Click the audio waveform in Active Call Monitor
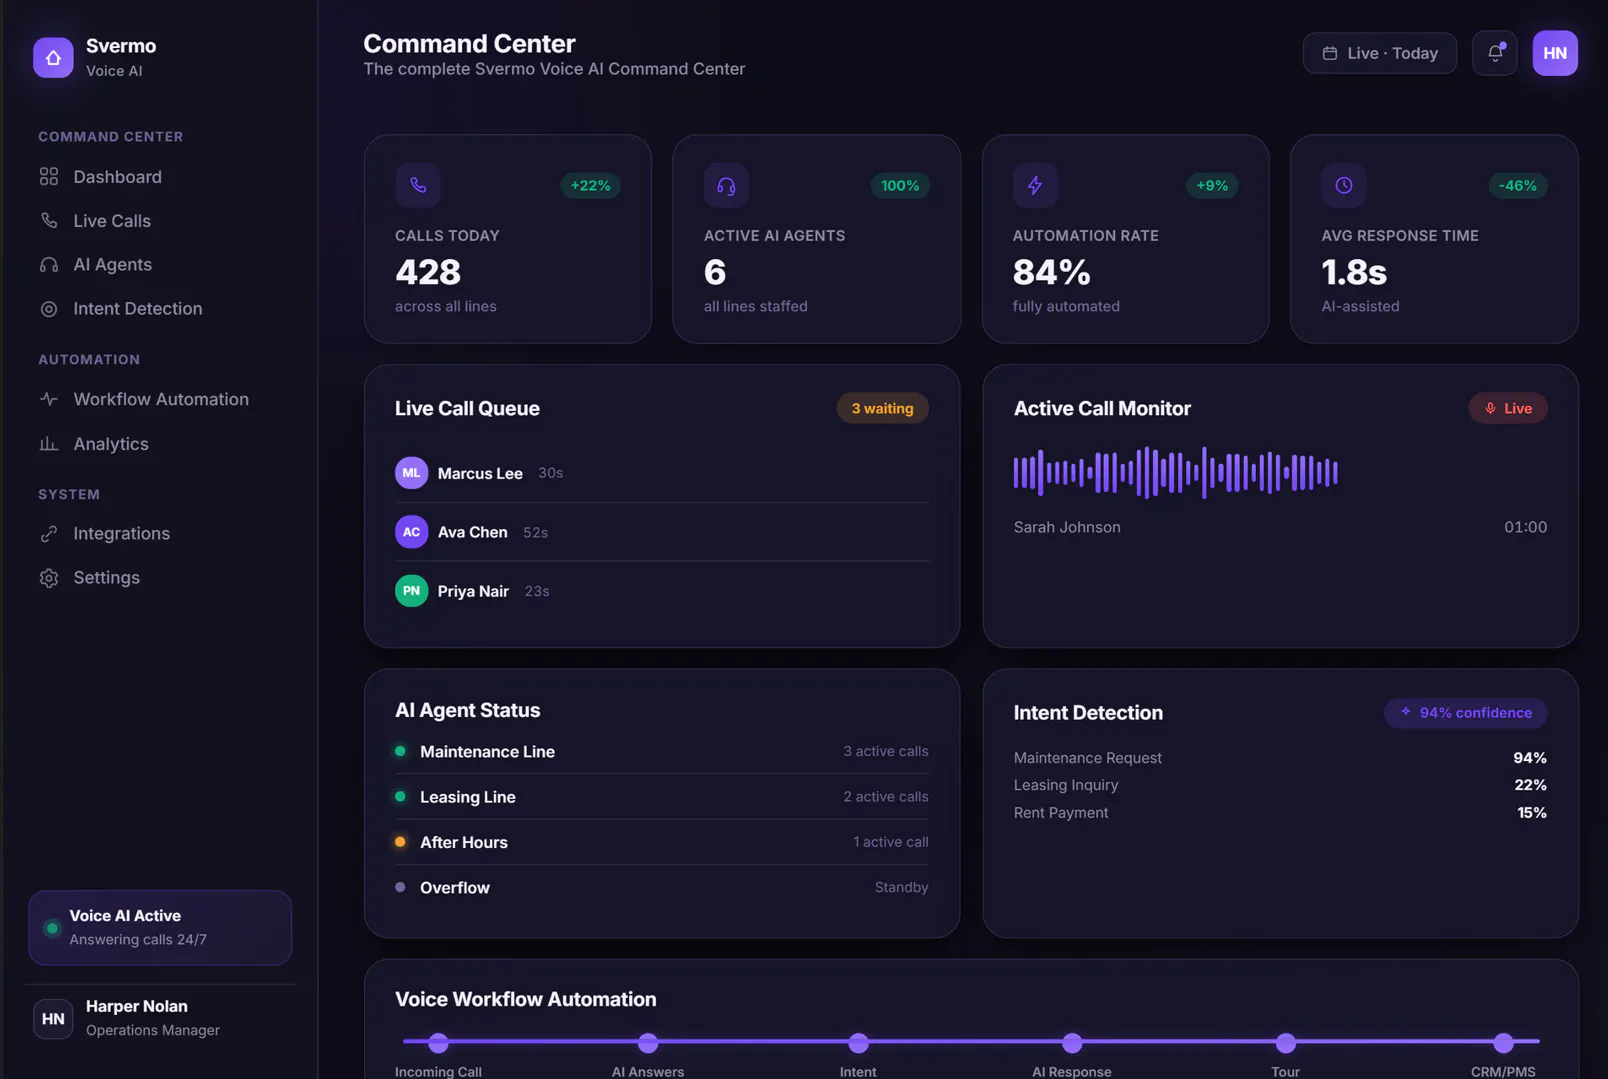The image size is (1608, 1079). point(1176,472)
